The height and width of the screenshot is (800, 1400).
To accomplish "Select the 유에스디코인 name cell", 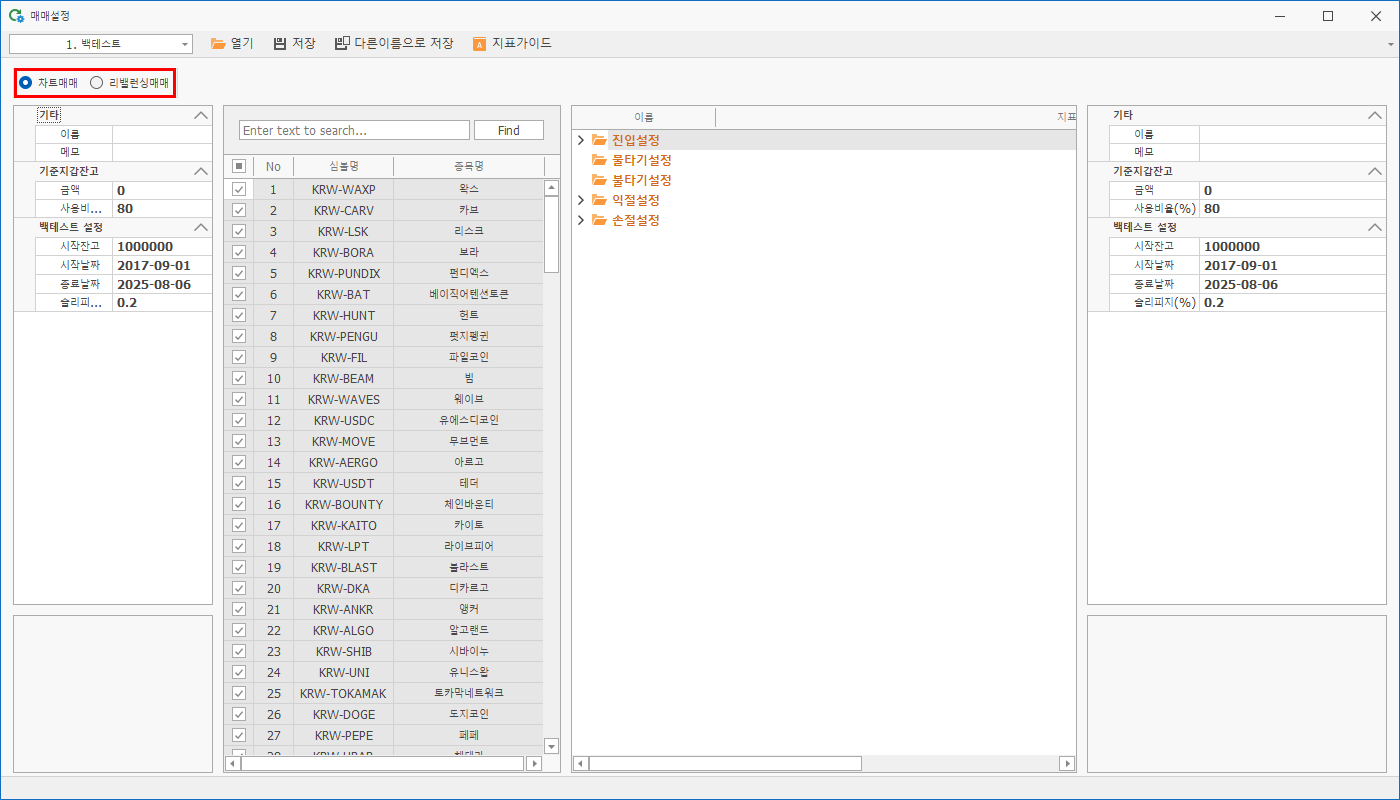I will 469,420.
